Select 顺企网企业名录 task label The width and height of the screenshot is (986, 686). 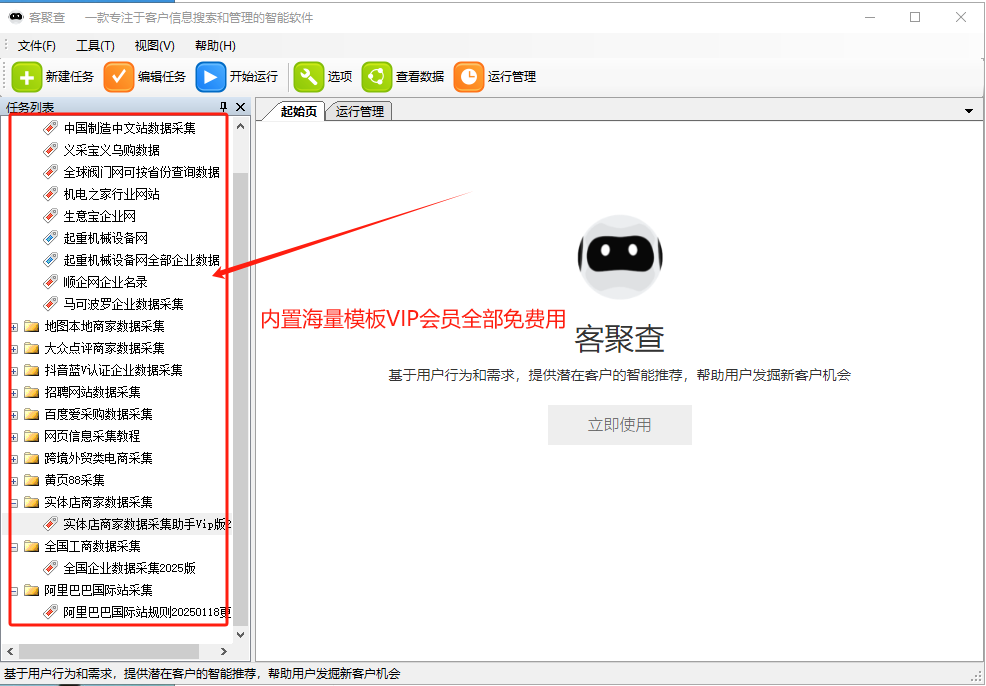click(x=106, y=282)
